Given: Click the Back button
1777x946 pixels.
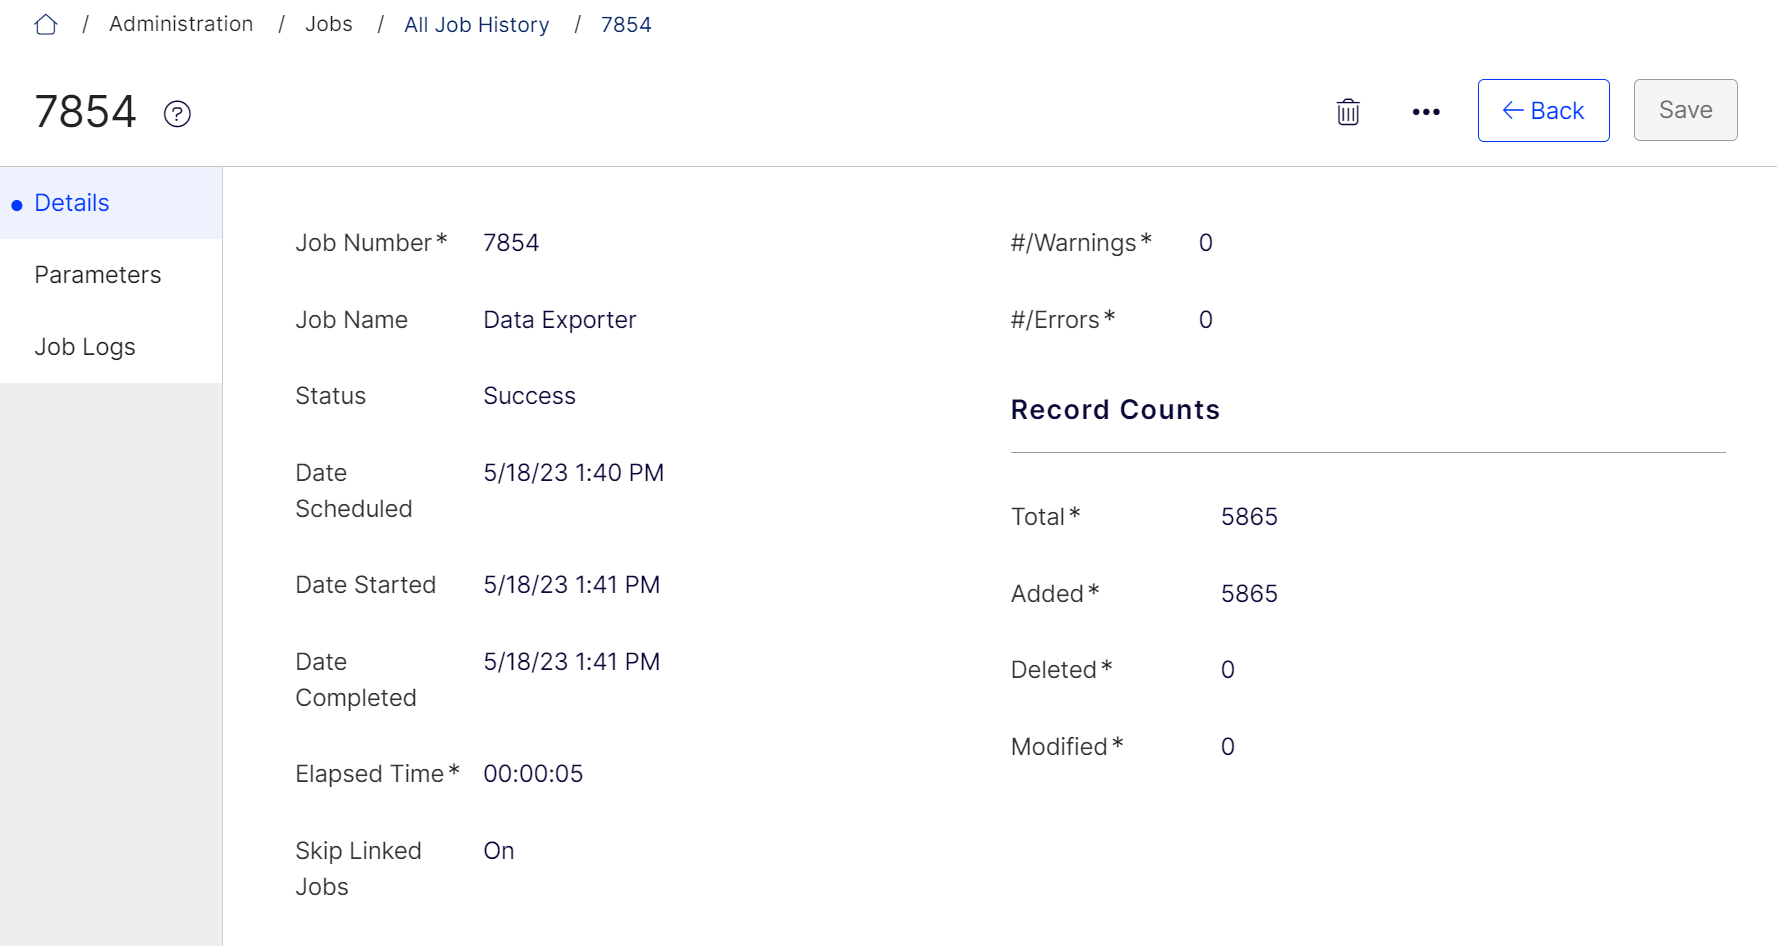Looking at the screenshot, I should [x=1543, y=110].
